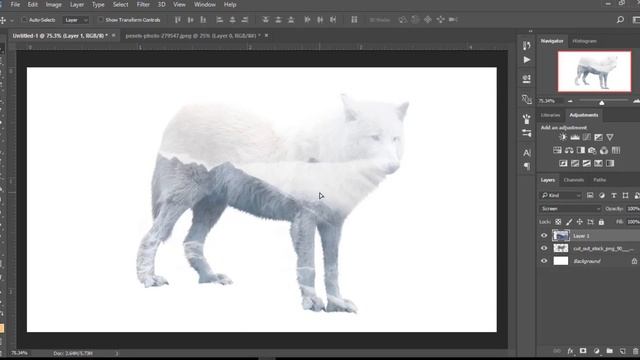
Task: Open the Auto-Select Layer dropdown
Action: pyautogui.click(x=76, y=20)
